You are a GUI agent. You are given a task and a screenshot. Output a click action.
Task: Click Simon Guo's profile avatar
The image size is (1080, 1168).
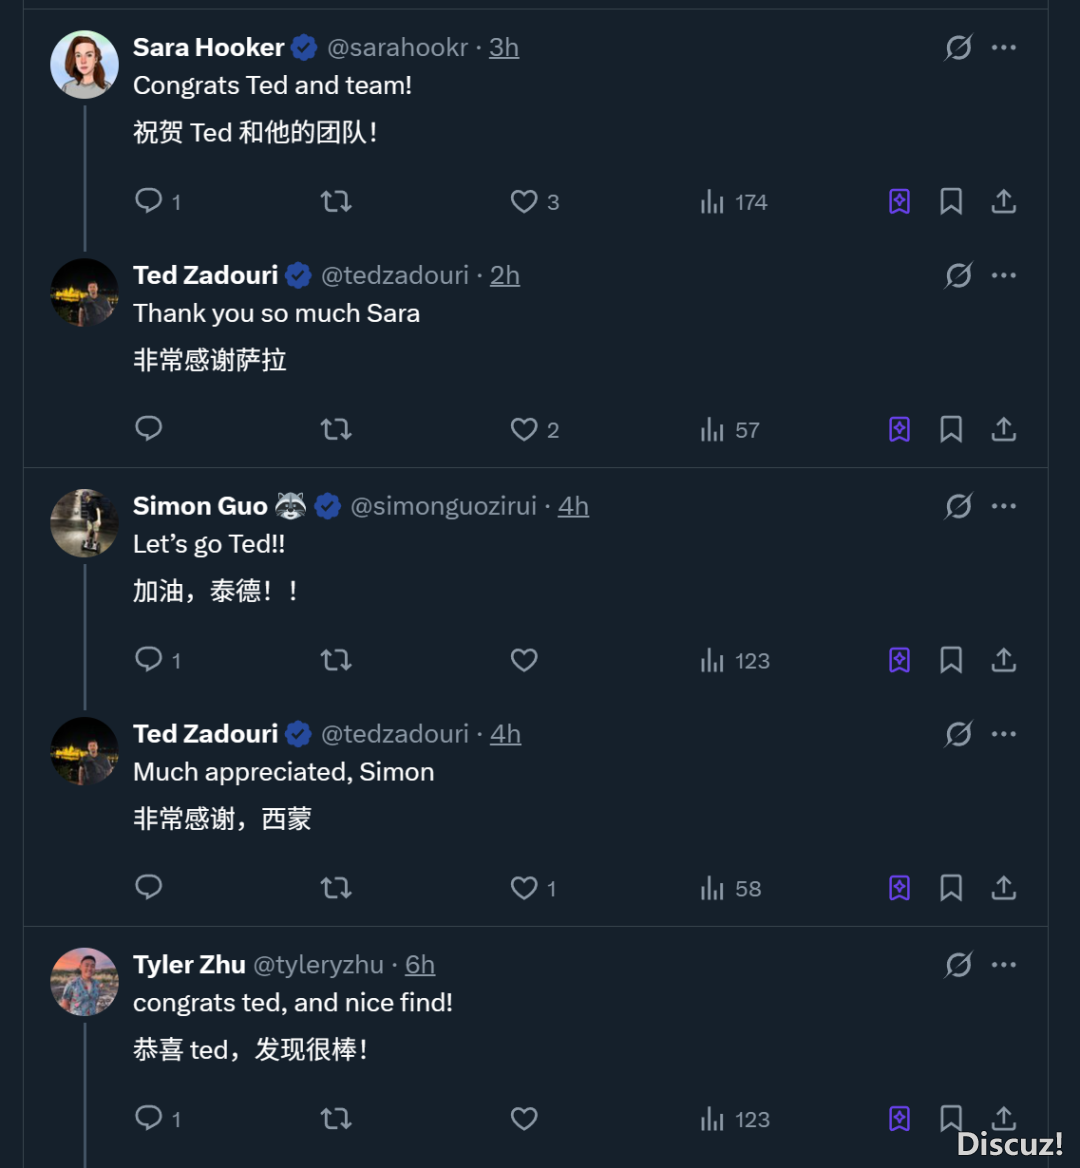(85, 523)
